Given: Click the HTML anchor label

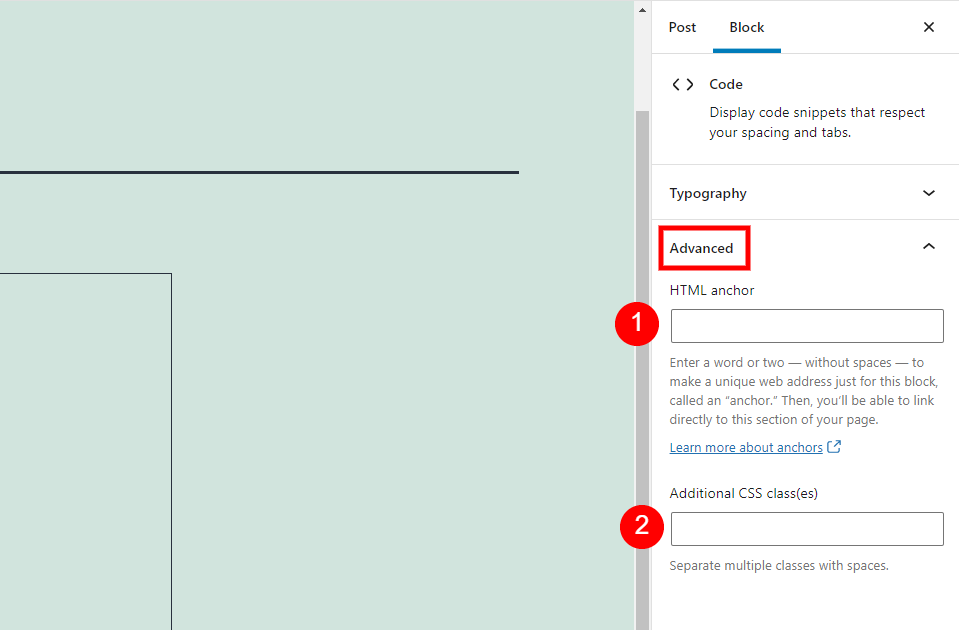Looking at the screenshot, I should [712, 291].
